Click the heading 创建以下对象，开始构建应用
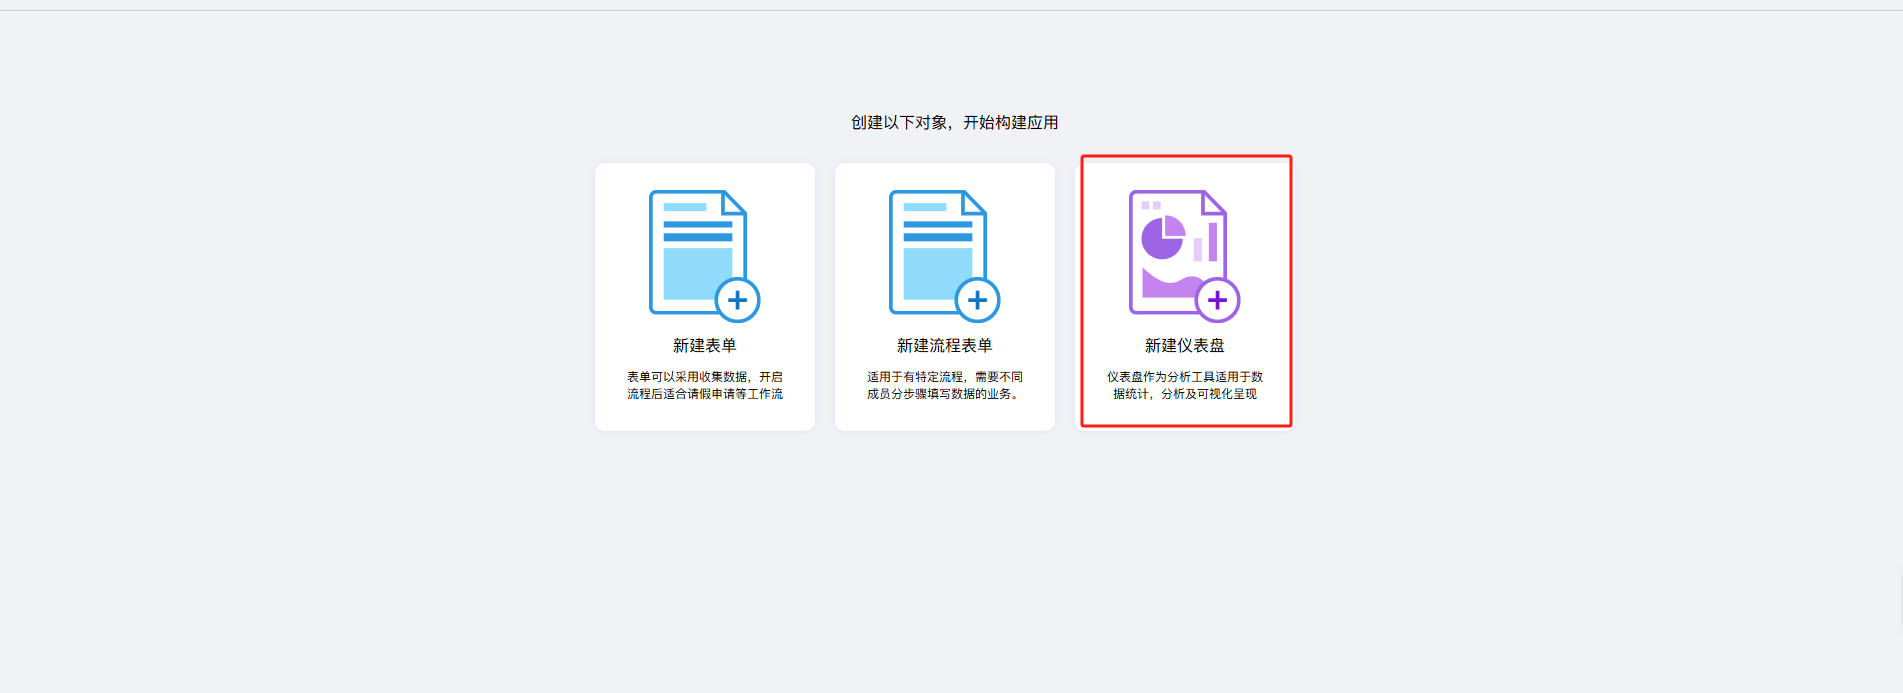This screenshot has height=693, width=1903. (x=954, y=123)
